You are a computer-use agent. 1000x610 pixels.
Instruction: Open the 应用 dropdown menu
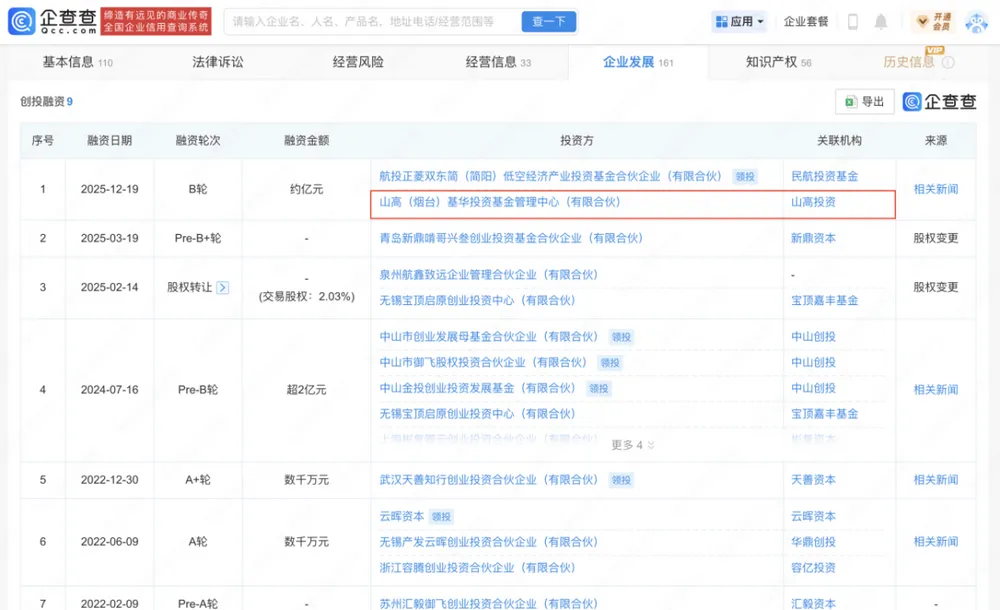click(739, 22)
